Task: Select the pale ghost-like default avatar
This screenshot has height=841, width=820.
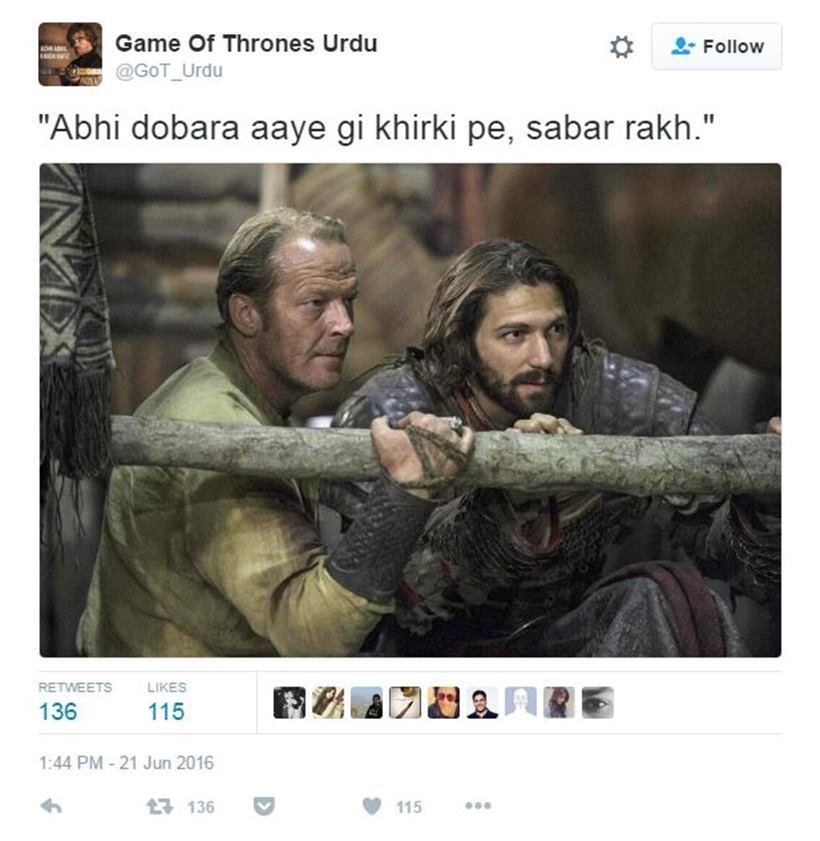Action: pos(521,702)
